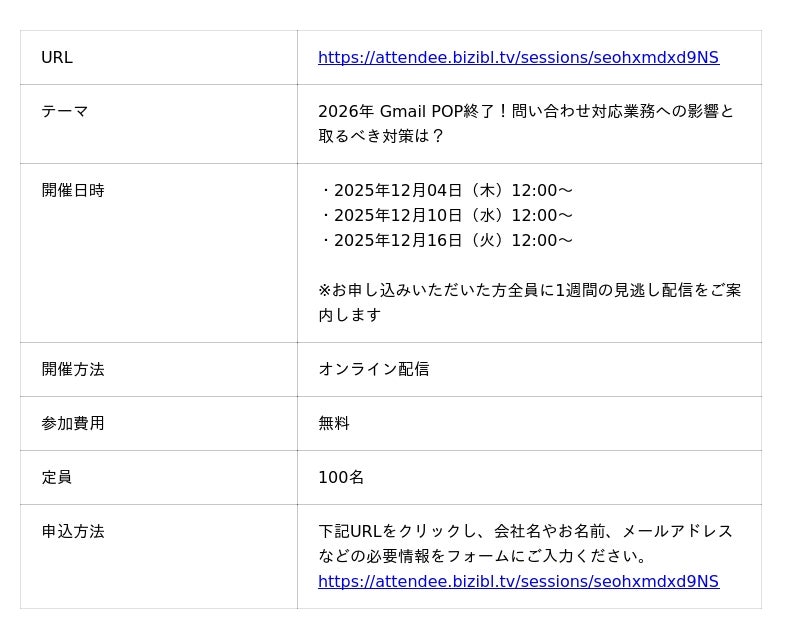Viewport: 800px width, 639px height.
Task: Click the "無料" fee value
Action: 334,424
